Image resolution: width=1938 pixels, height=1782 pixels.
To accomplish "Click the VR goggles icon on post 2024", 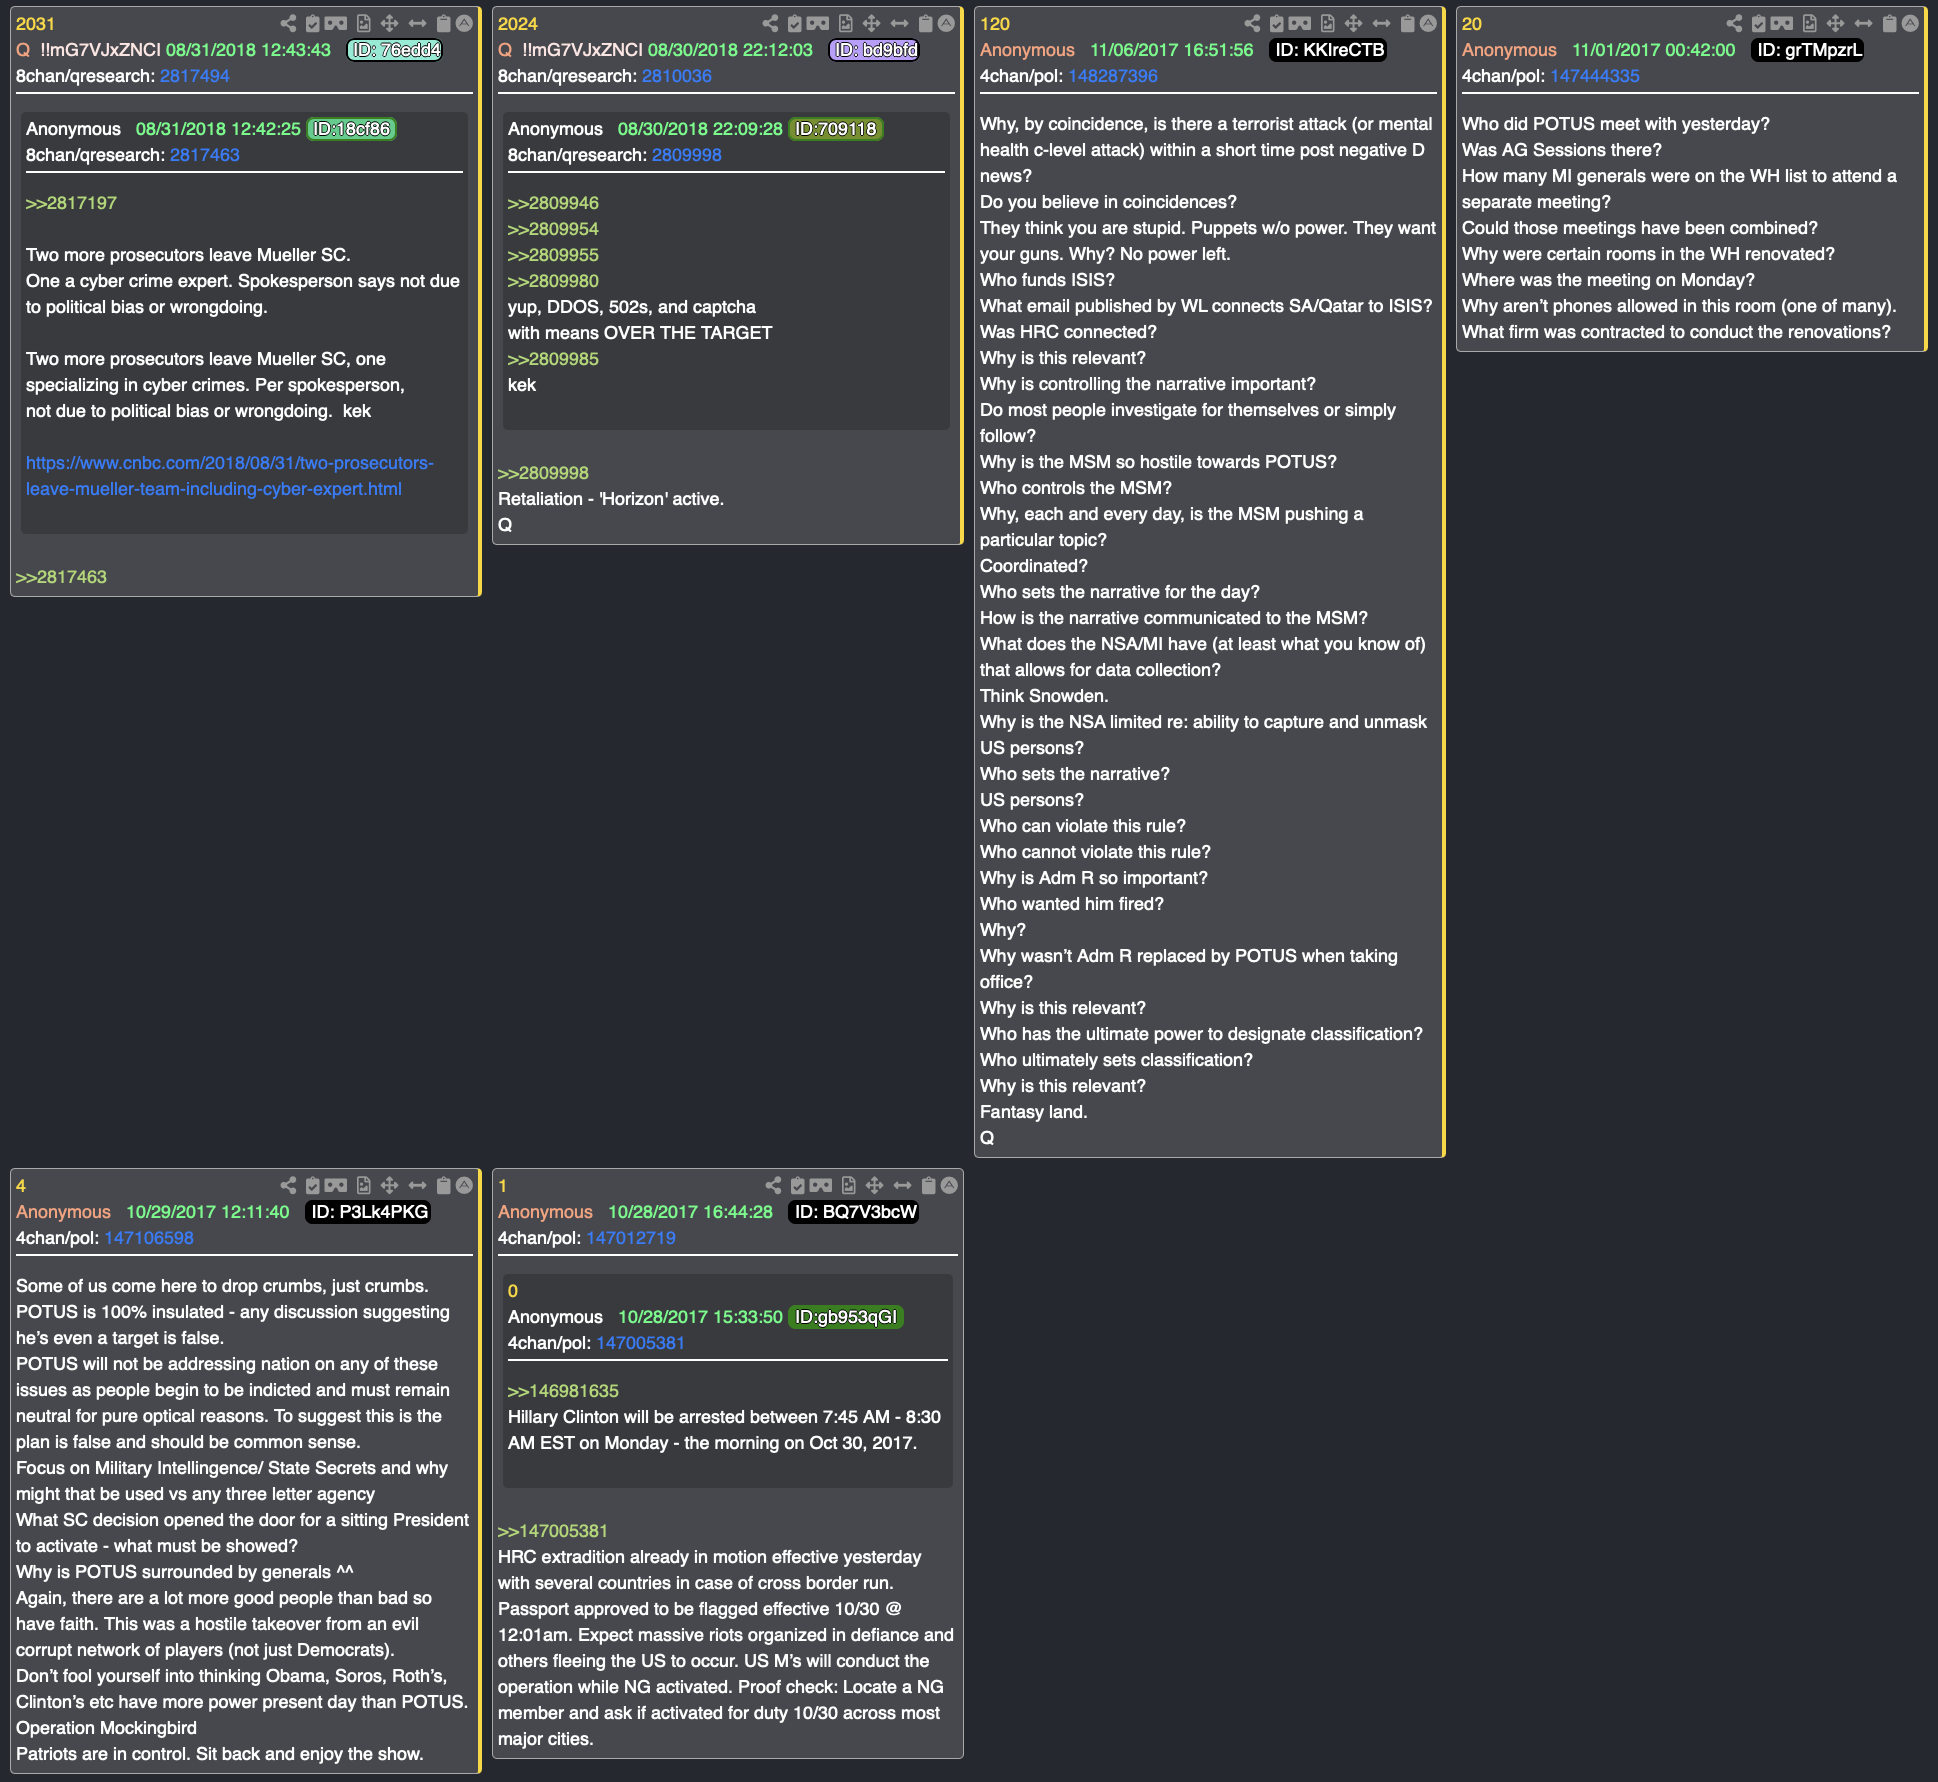I will (x=818, y=23).
